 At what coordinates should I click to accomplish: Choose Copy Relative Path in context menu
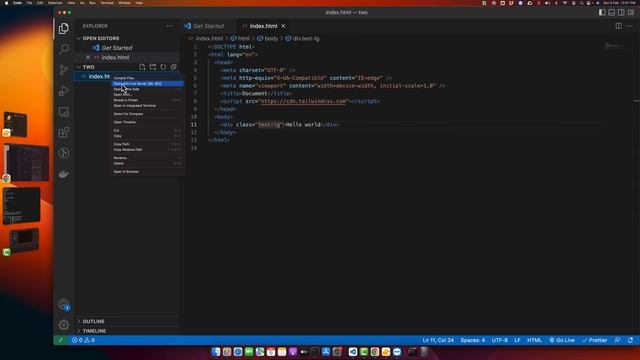(148, 149)
